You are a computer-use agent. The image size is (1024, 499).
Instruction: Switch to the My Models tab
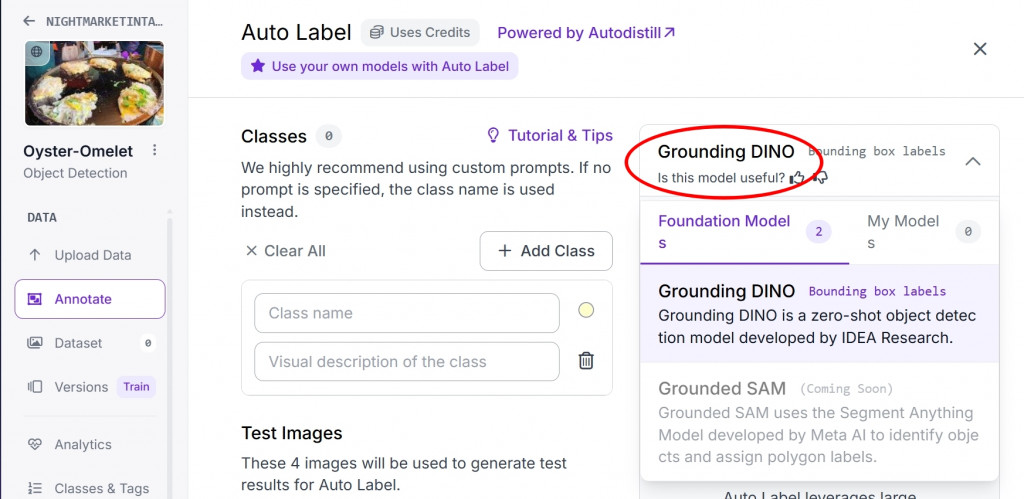(x=903, y=232)
